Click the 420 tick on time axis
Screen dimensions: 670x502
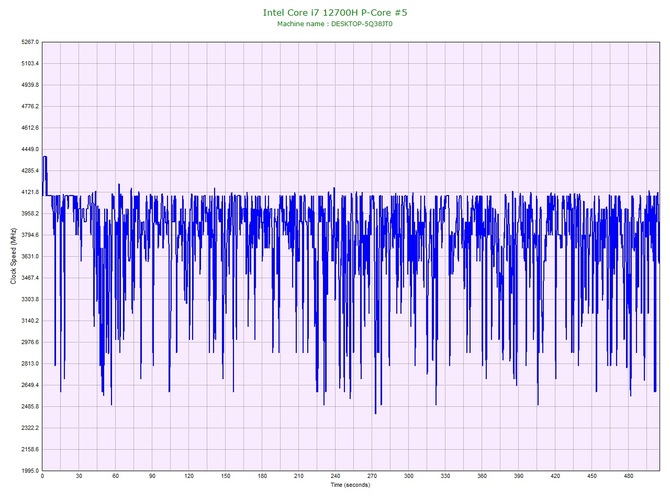555,476
